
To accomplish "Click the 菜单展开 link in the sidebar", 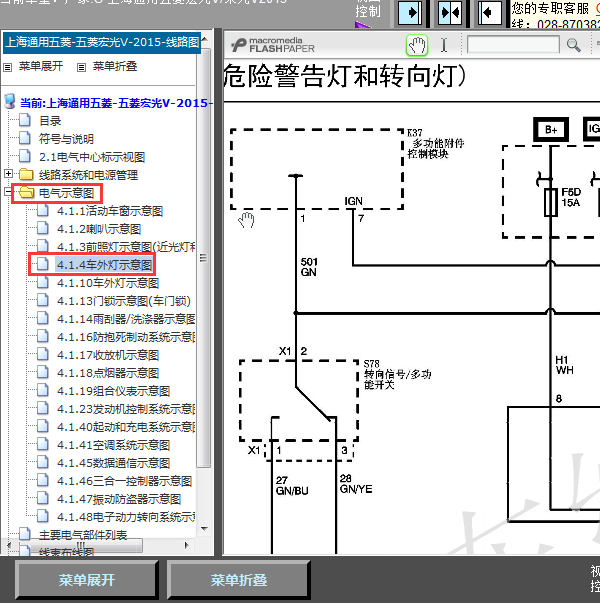I will coord(41,66).
